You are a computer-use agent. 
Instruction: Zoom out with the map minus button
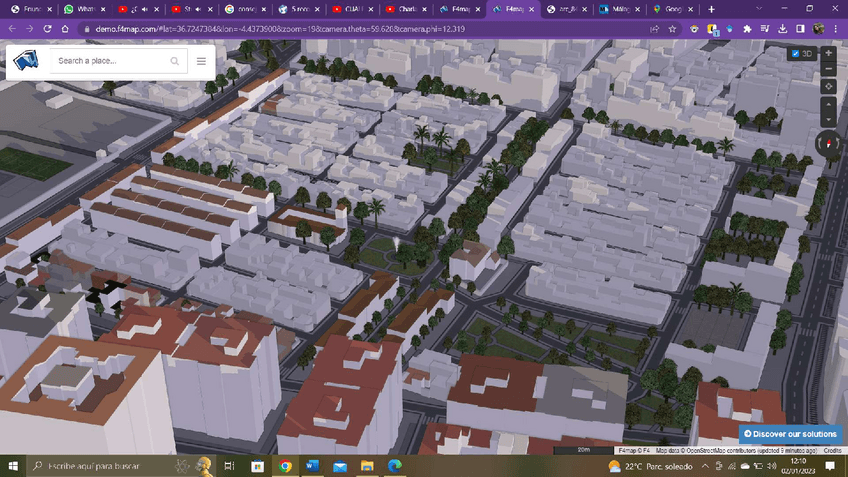(829, 69)
